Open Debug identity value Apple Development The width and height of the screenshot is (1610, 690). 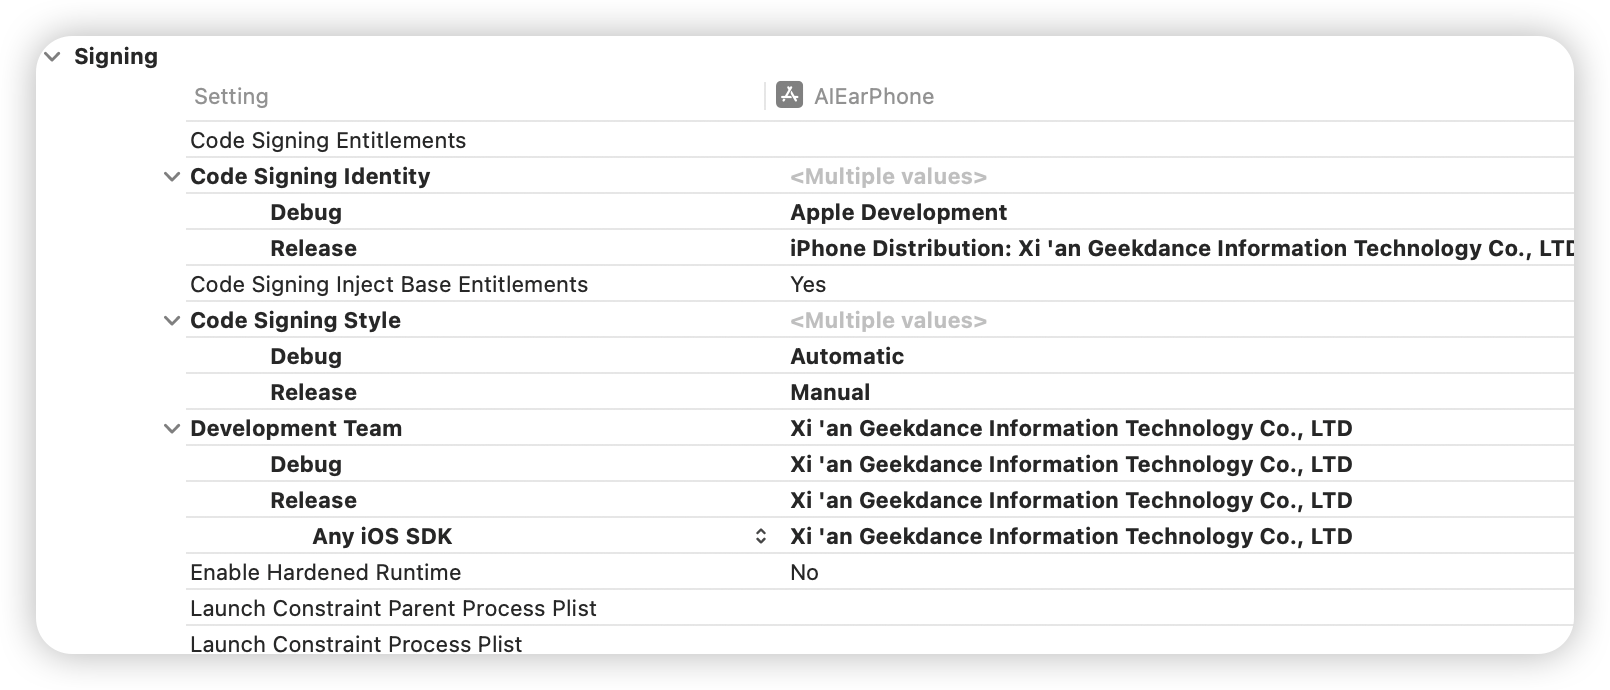(898, 212)
